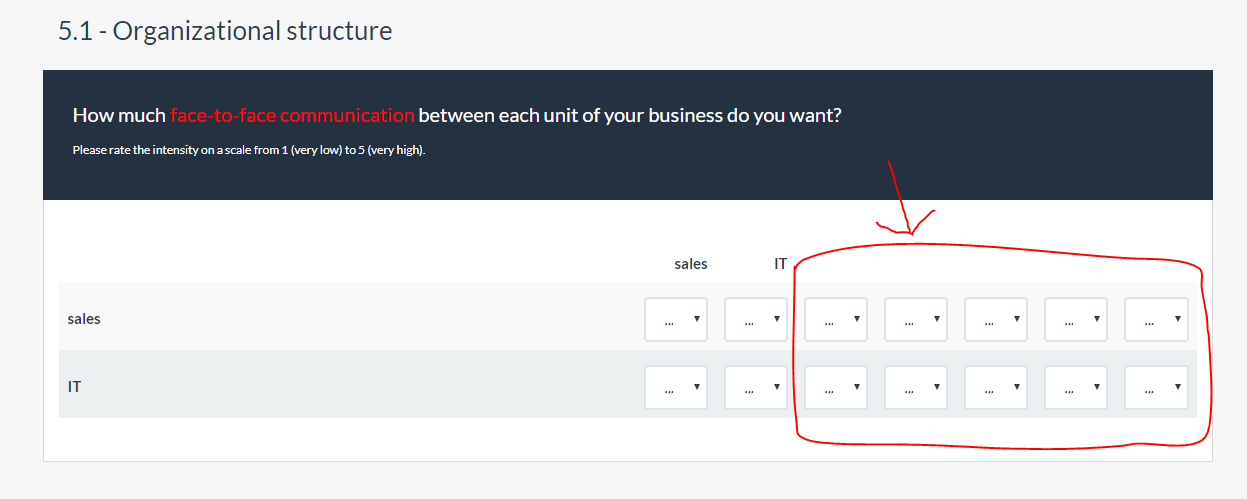The image size is (1247, 499).
Task: Open fourth dropdown in the IT row
Action: (x=916, y=386)
